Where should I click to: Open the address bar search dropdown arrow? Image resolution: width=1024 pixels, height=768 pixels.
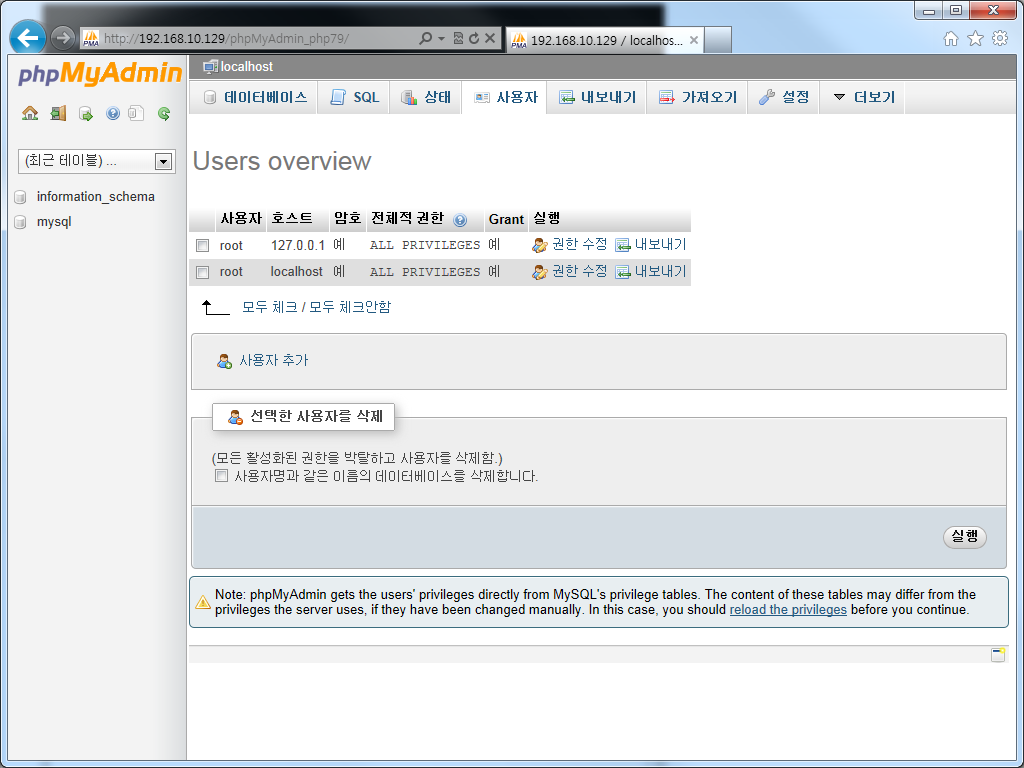click(x=441, y=39)
